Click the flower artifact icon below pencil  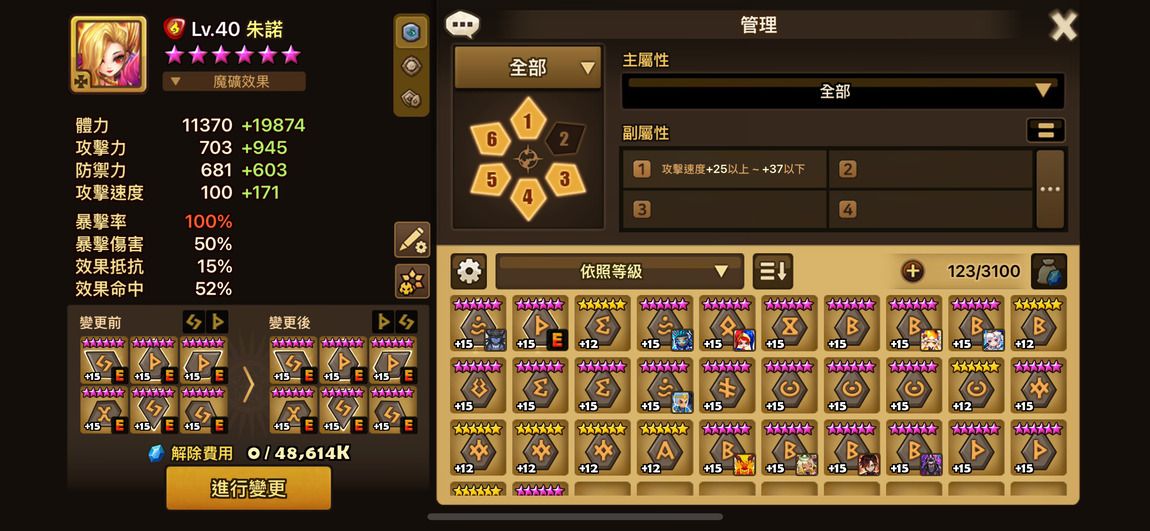tap(412, 281)
